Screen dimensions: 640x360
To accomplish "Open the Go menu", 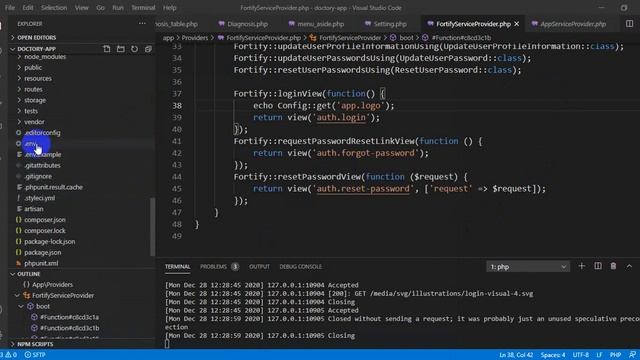I will [x=100, y=8].
